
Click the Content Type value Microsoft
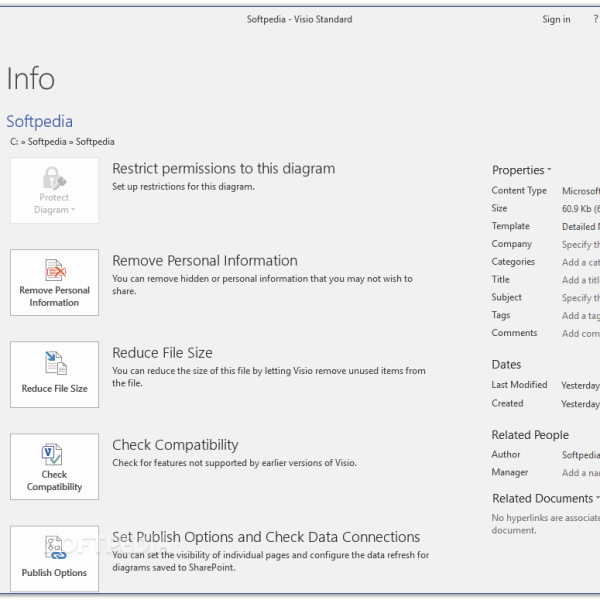(580, 191)
